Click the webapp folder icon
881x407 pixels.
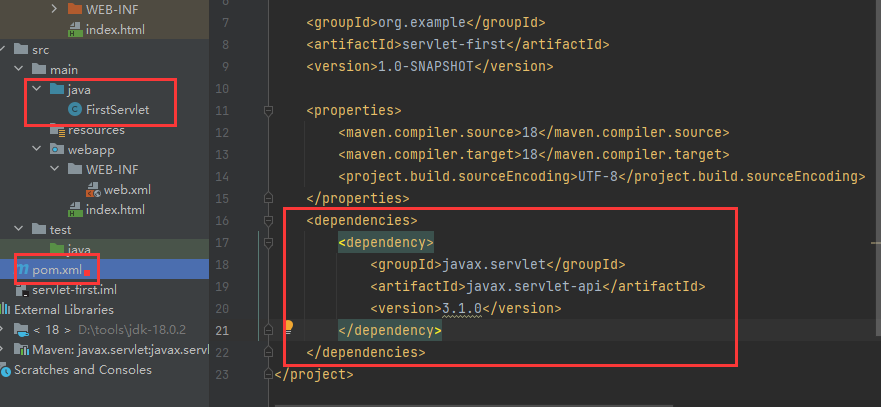point(57,149)
